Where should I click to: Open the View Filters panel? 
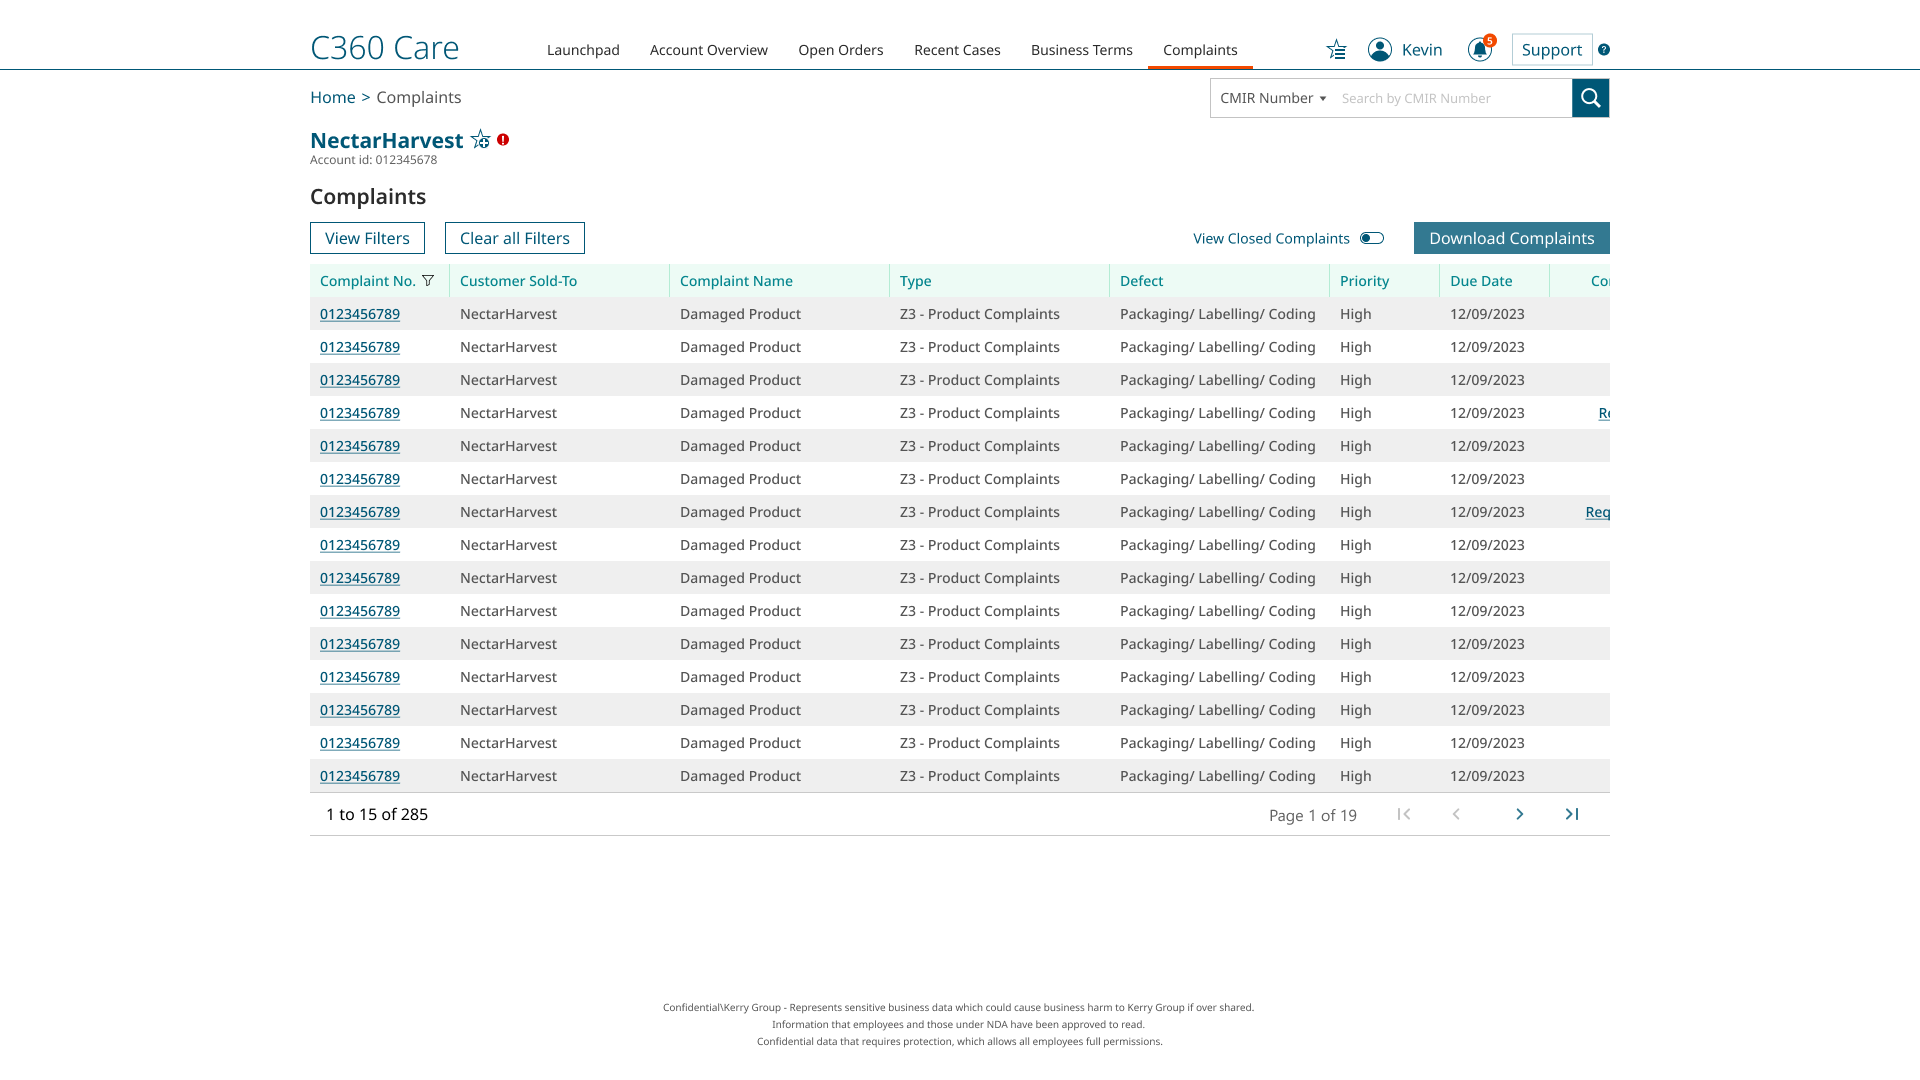[x=367, y=238]
